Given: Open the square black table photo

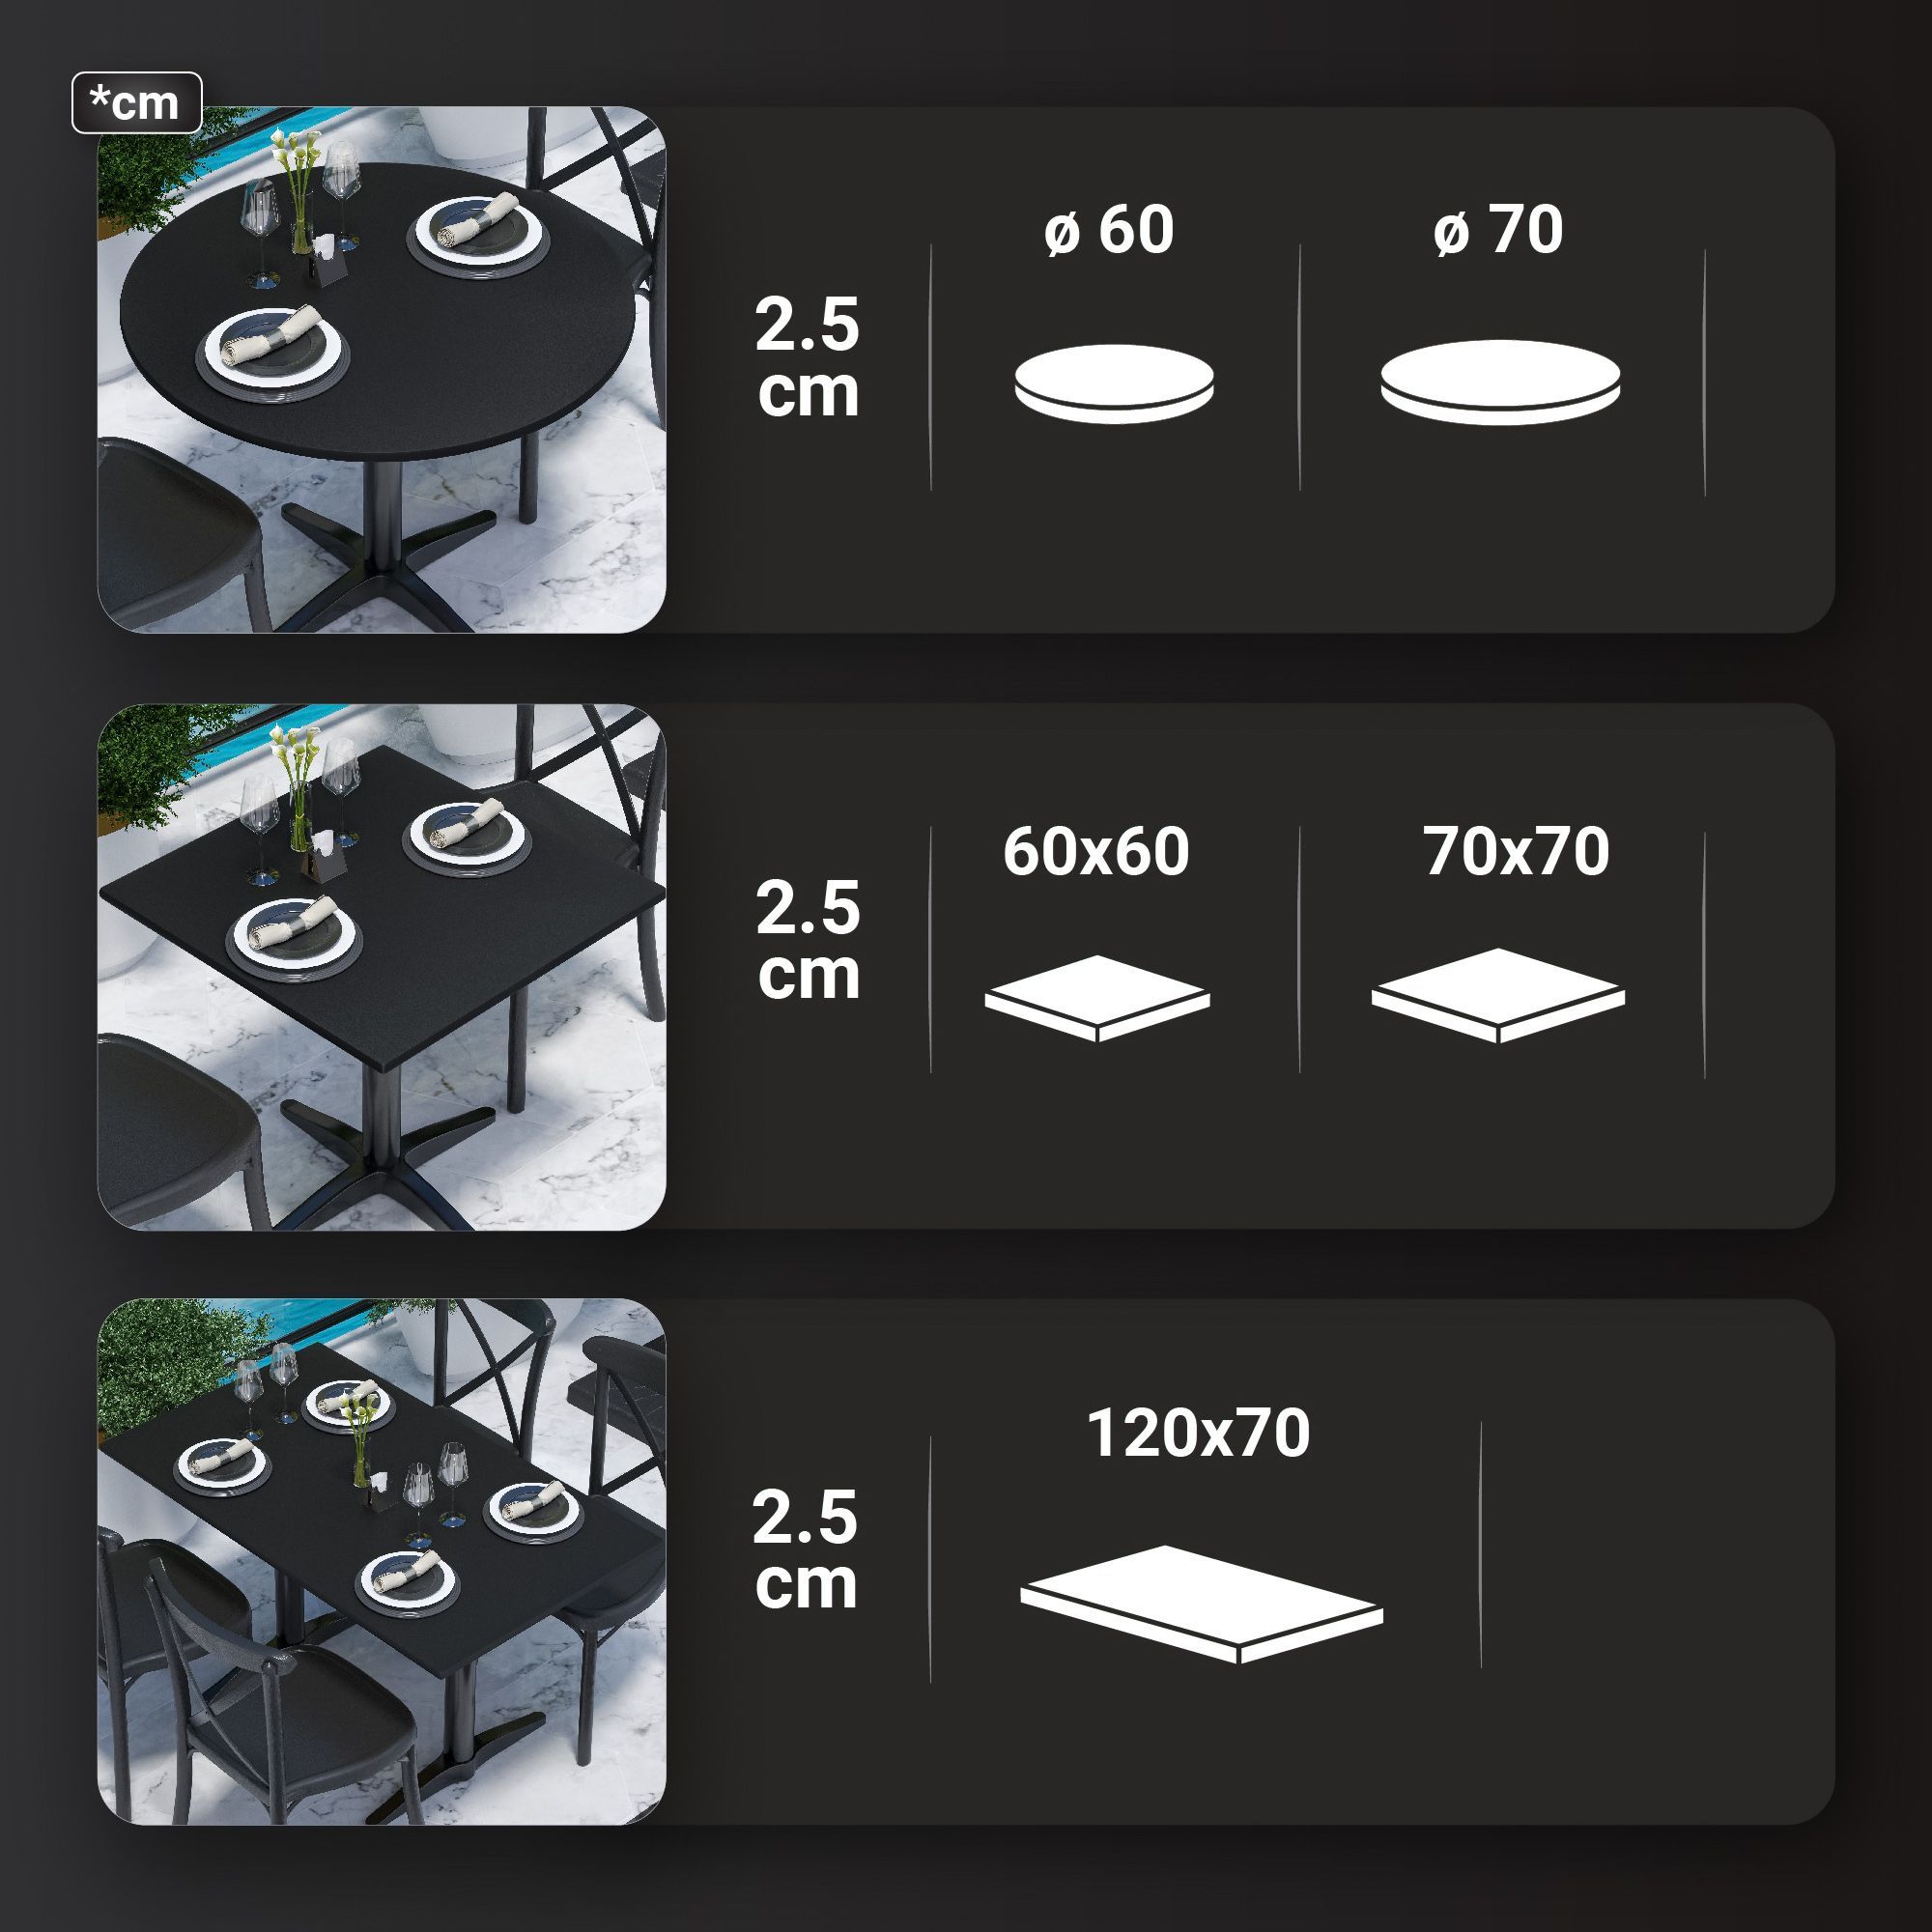Looking at the screenshot, I should (x=381, y=967).
